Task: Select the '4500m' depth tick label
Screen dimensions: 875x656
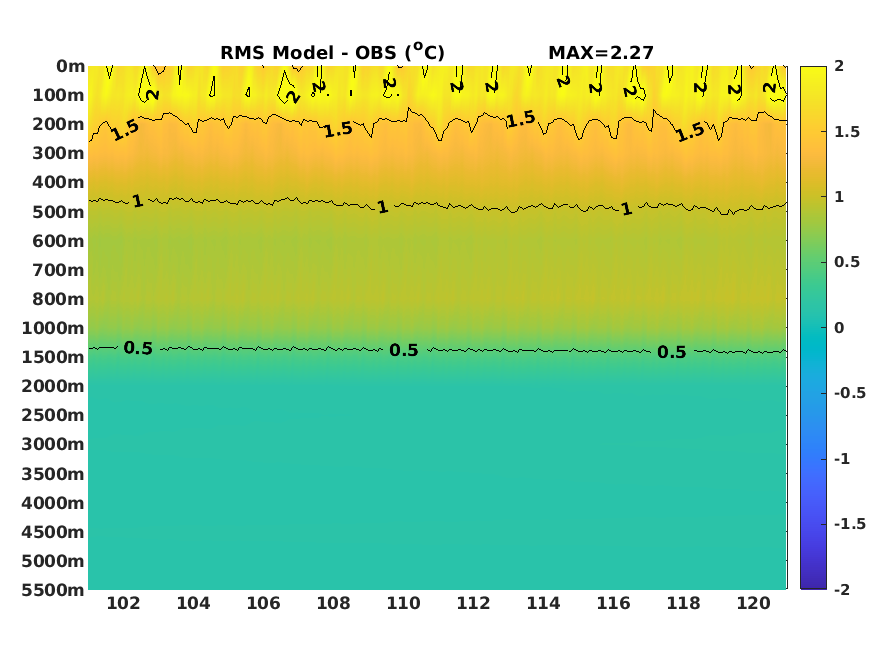Action: pos(53,533)
